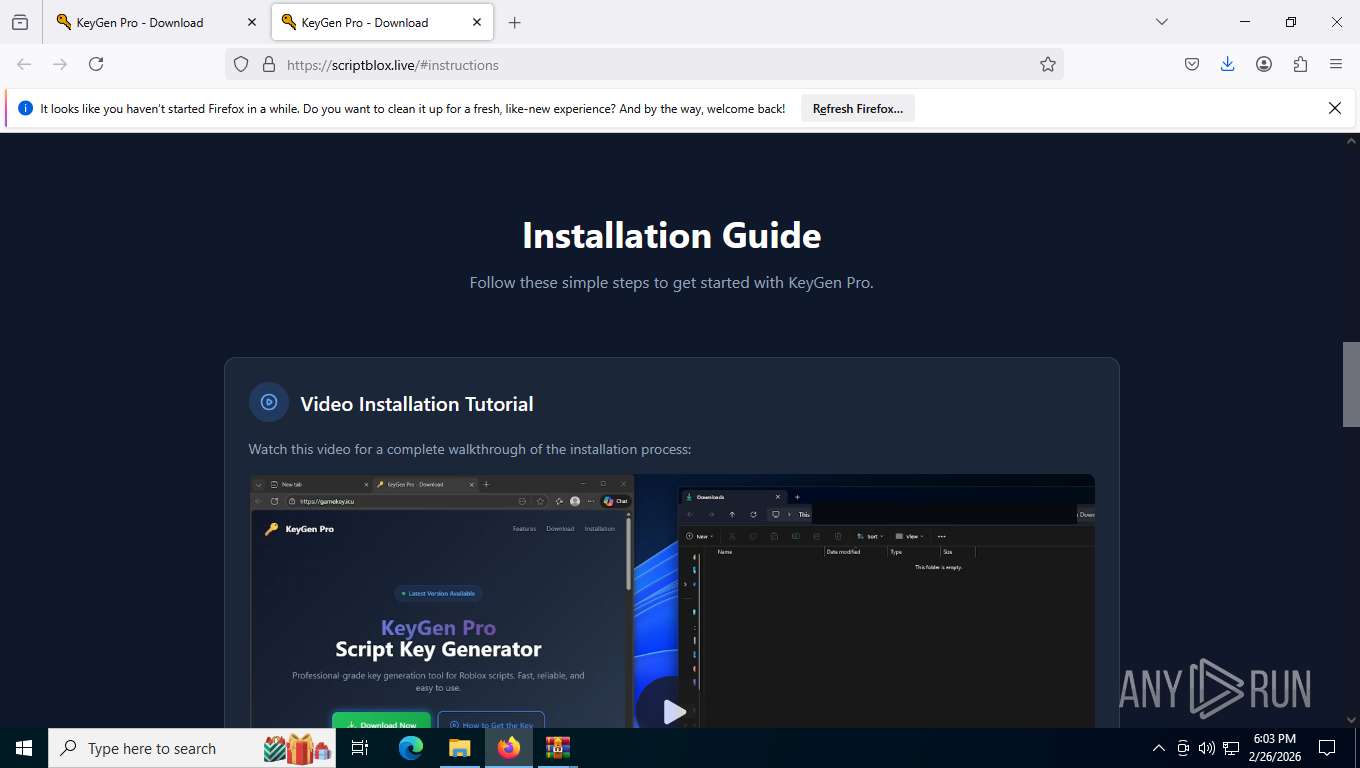
Task: Launch Microsoft Edge from the taskbar
Action: pos(411,748)
